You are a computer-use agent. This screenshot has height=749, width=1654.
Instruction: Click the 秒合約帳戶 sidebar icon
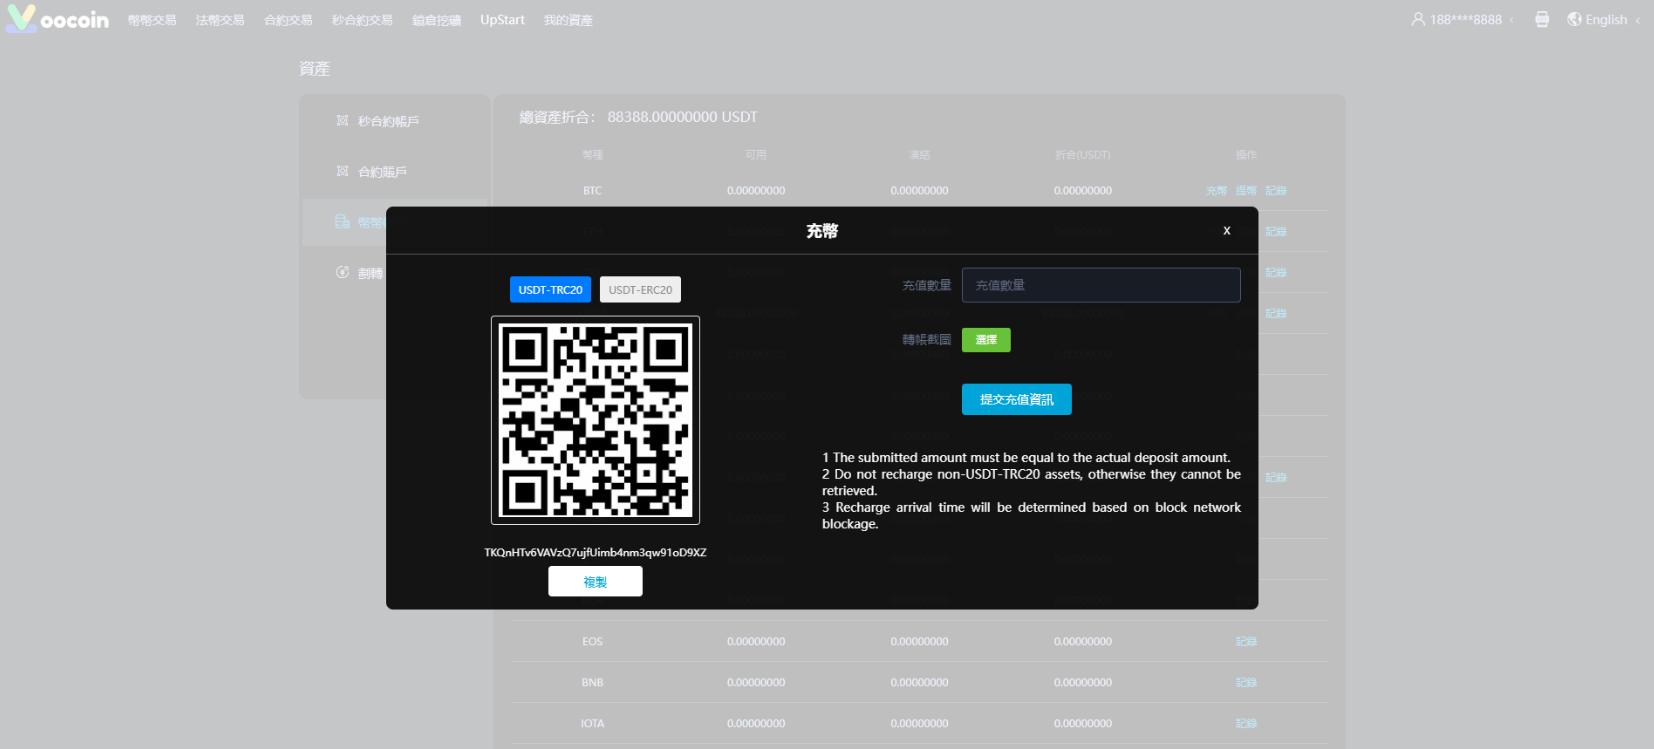click(342, 121)
